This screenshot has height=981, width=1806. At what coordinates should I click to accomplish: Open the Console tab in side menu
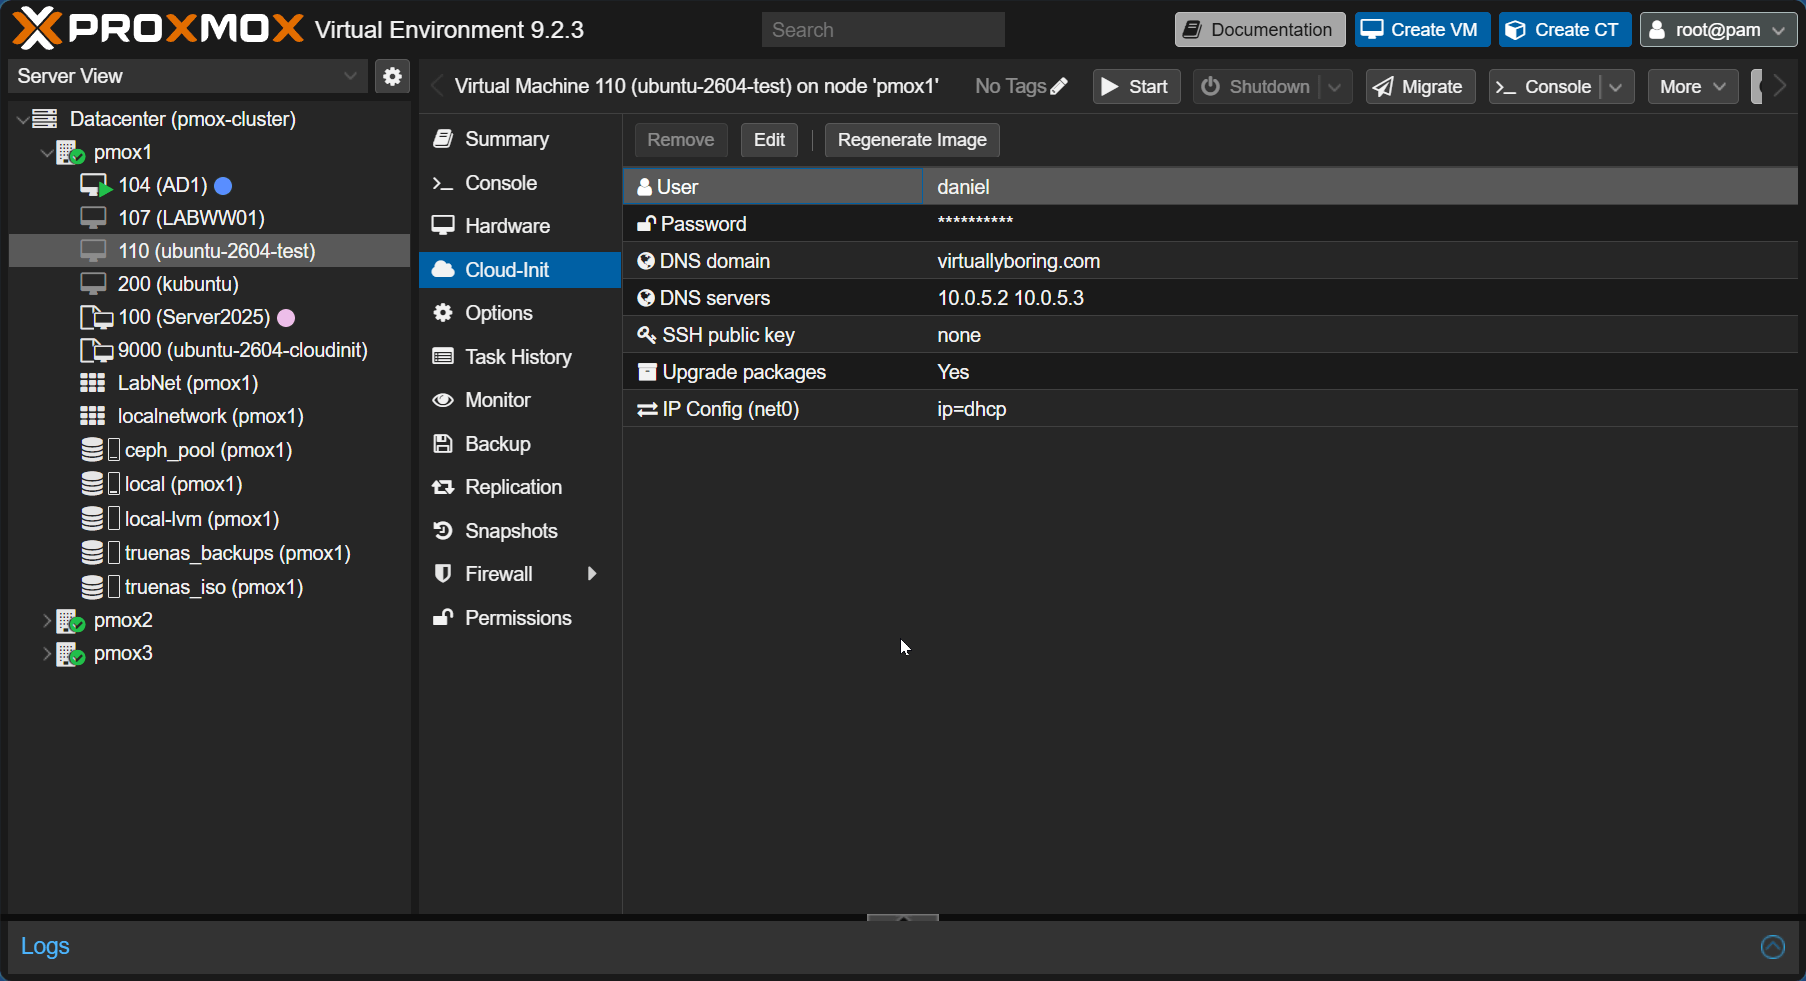[520, 183]
